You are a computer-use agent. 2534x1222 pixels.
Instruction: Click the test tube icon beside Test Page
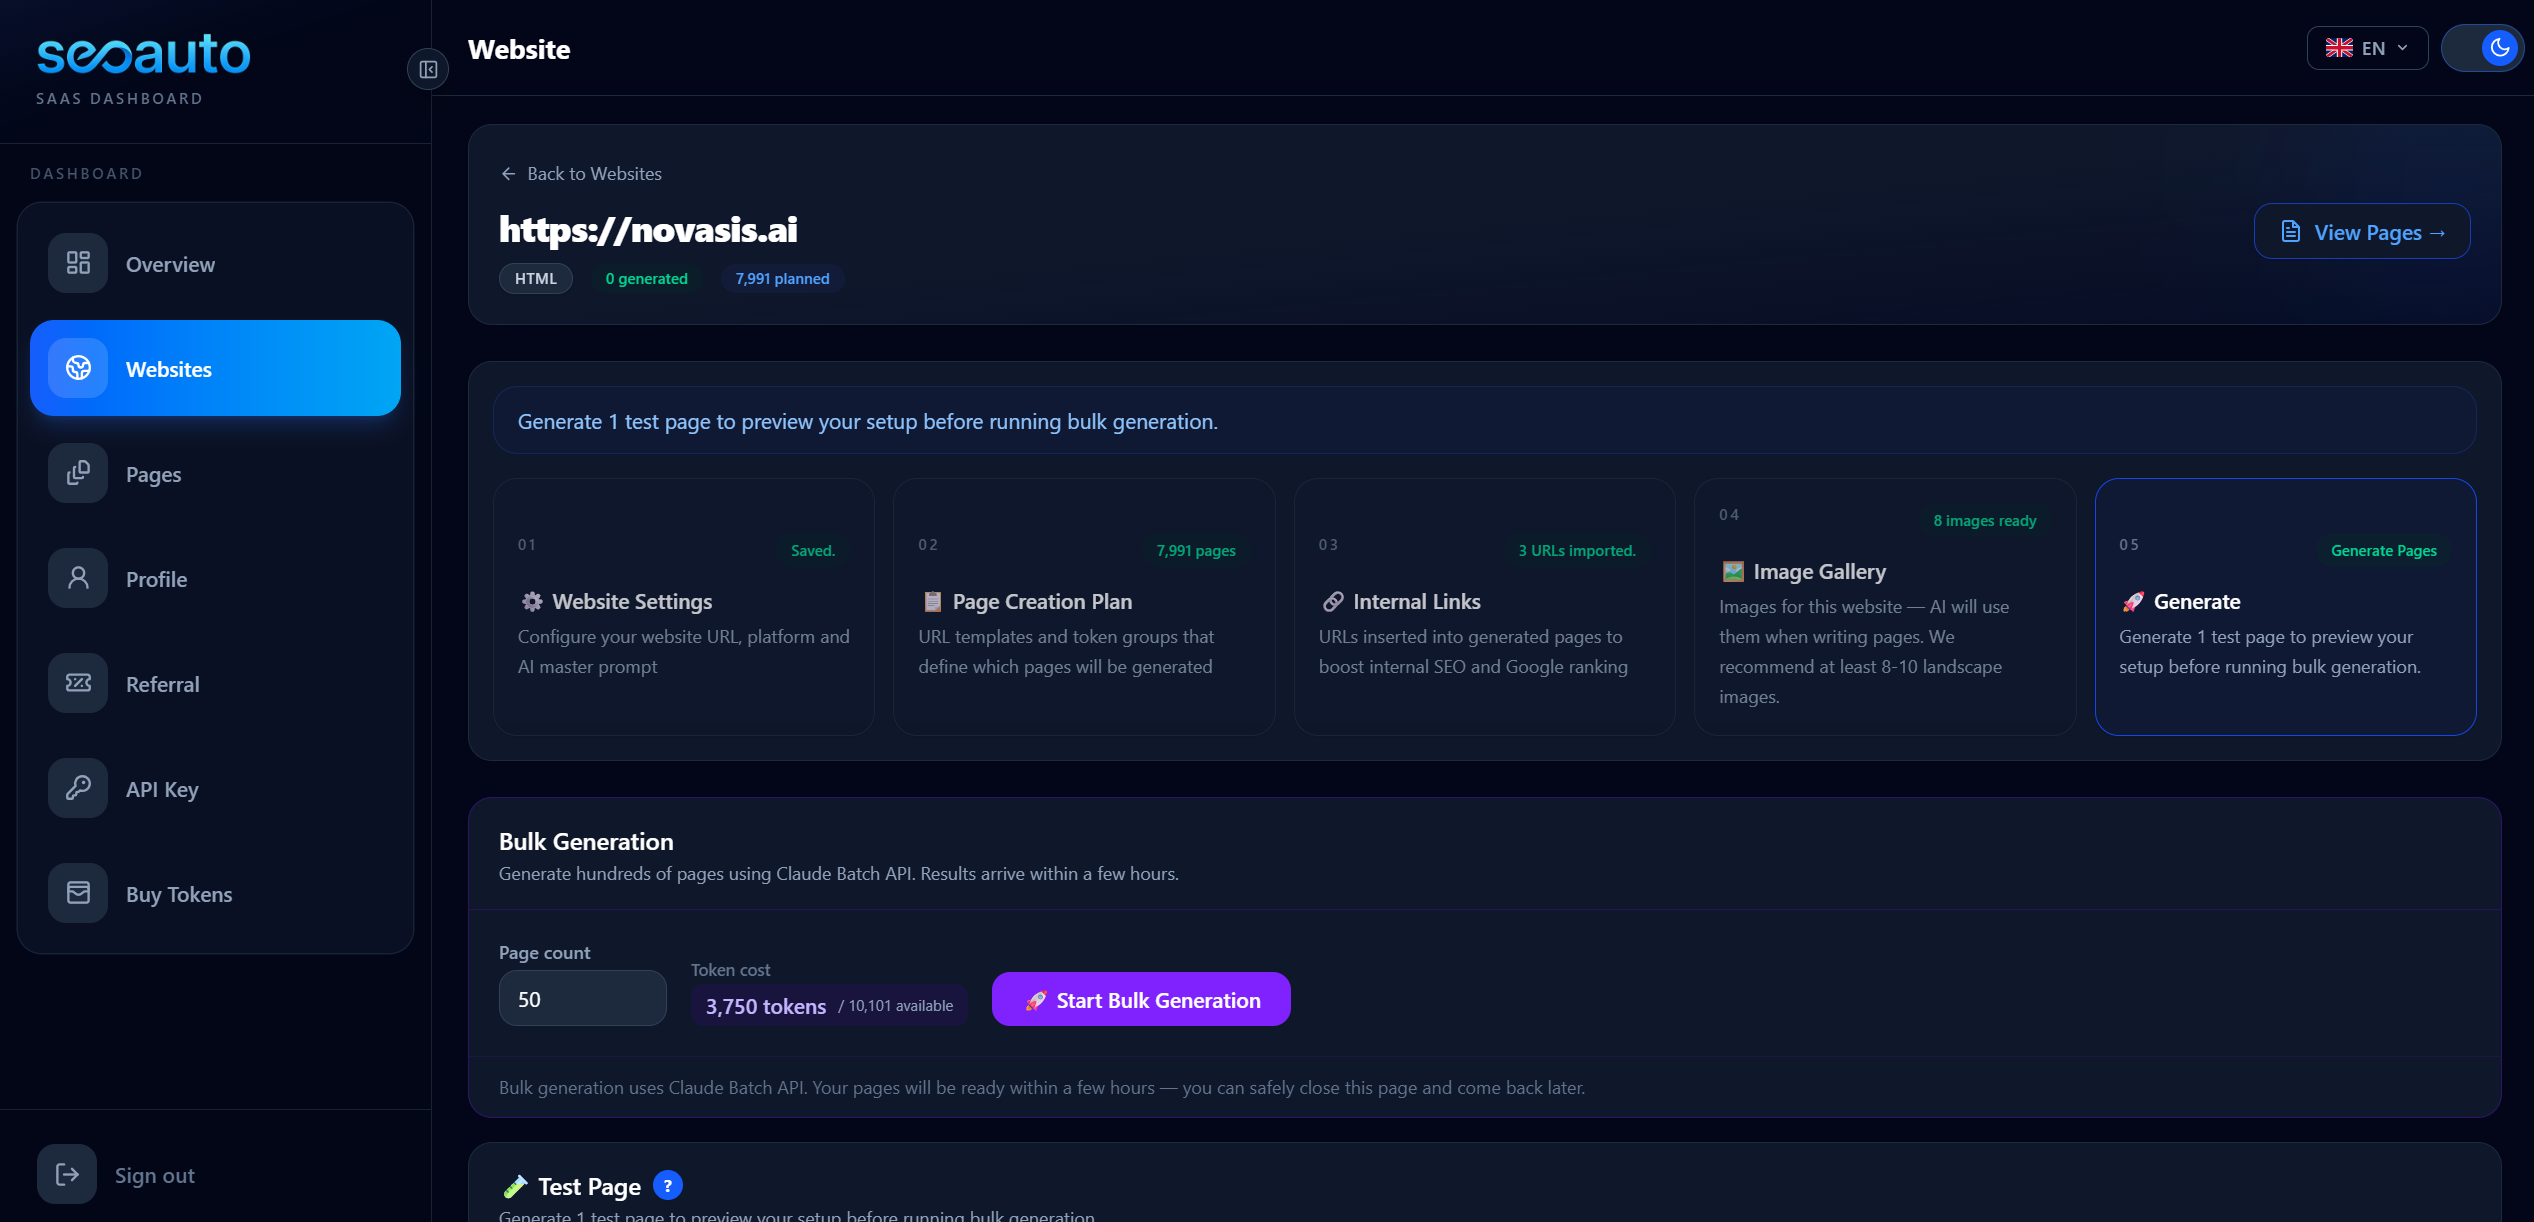click(515, 1187)
